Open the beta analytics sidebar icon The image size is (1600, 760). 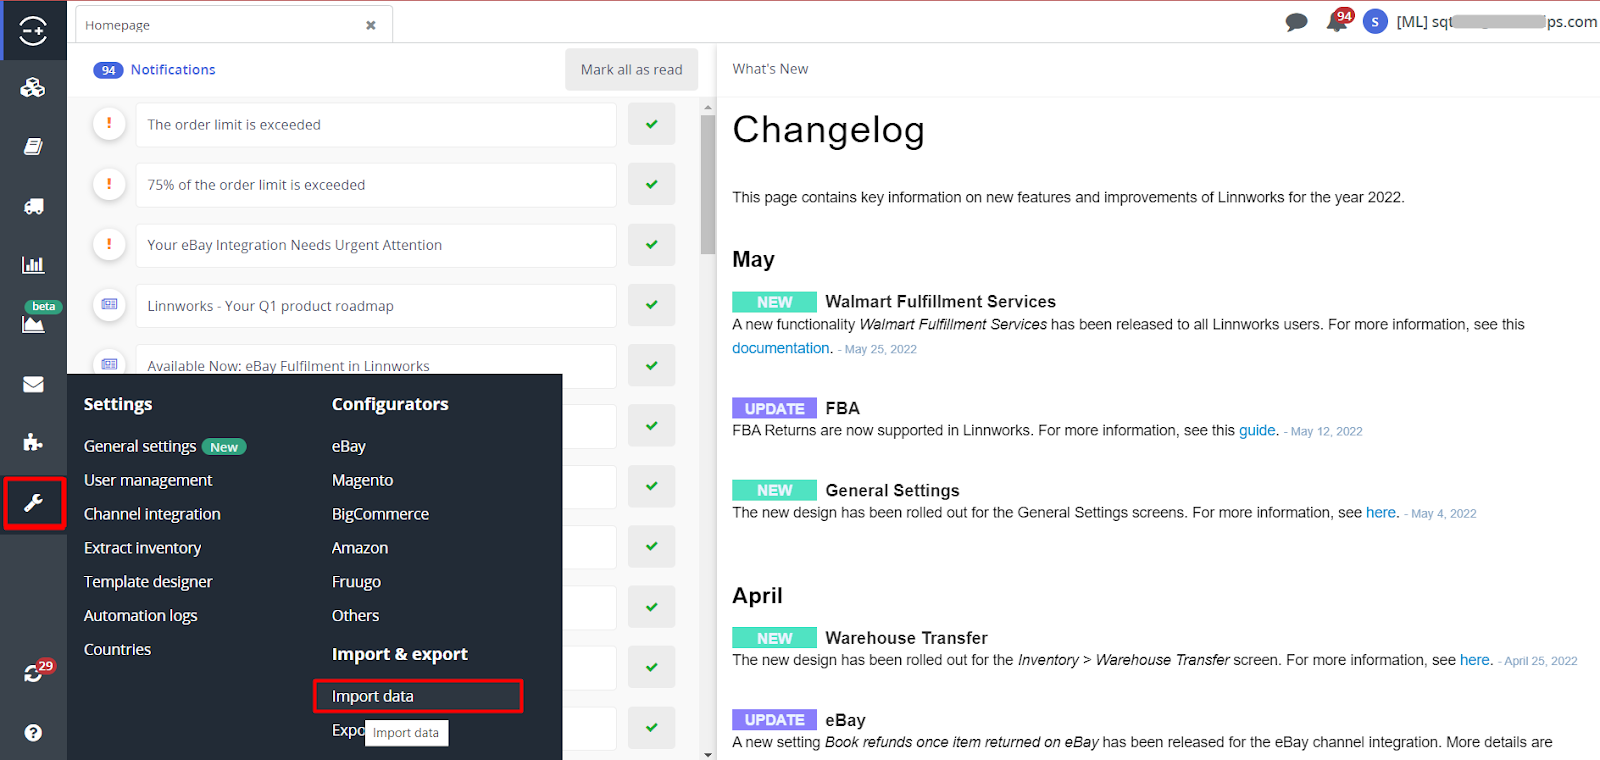tap(33, 322)
